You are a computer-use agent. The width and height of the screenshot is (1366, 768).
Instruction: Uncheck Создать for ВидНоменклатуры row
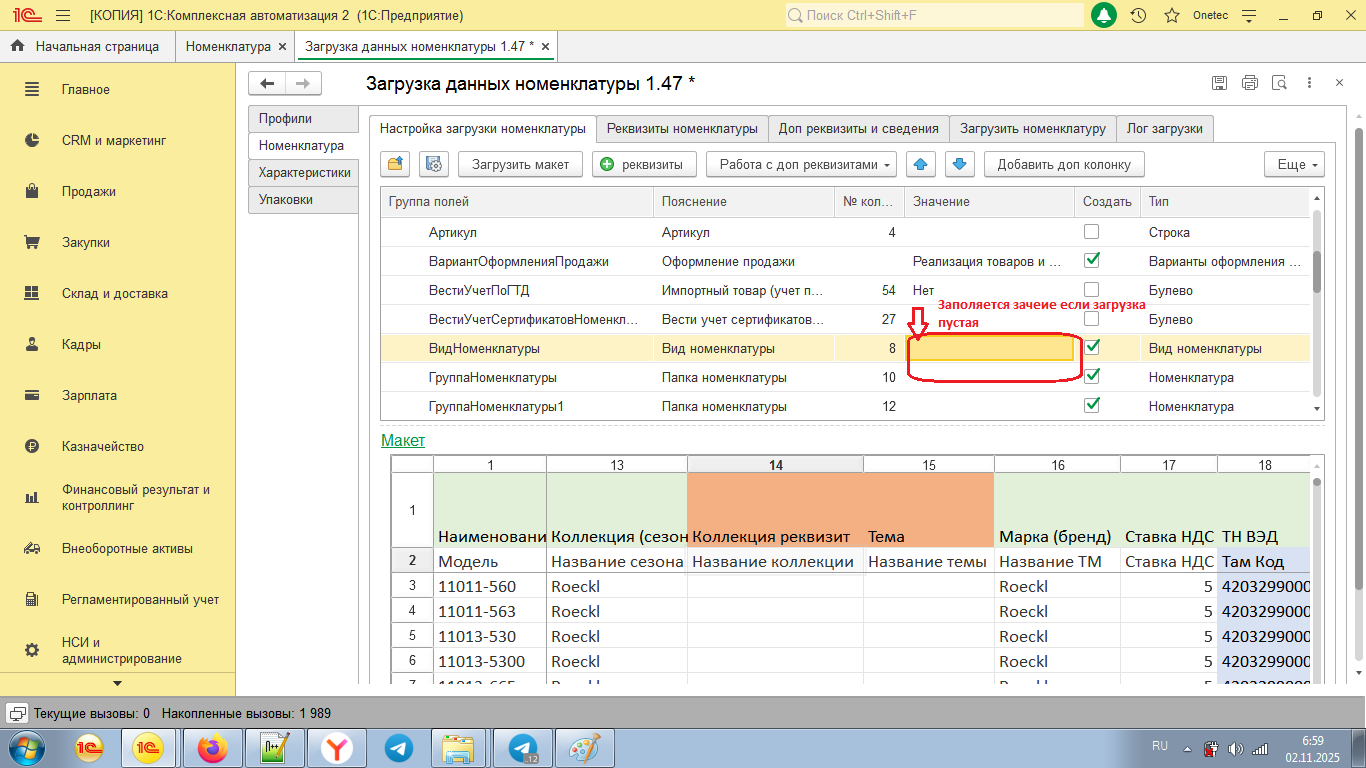pos(1092,348)
